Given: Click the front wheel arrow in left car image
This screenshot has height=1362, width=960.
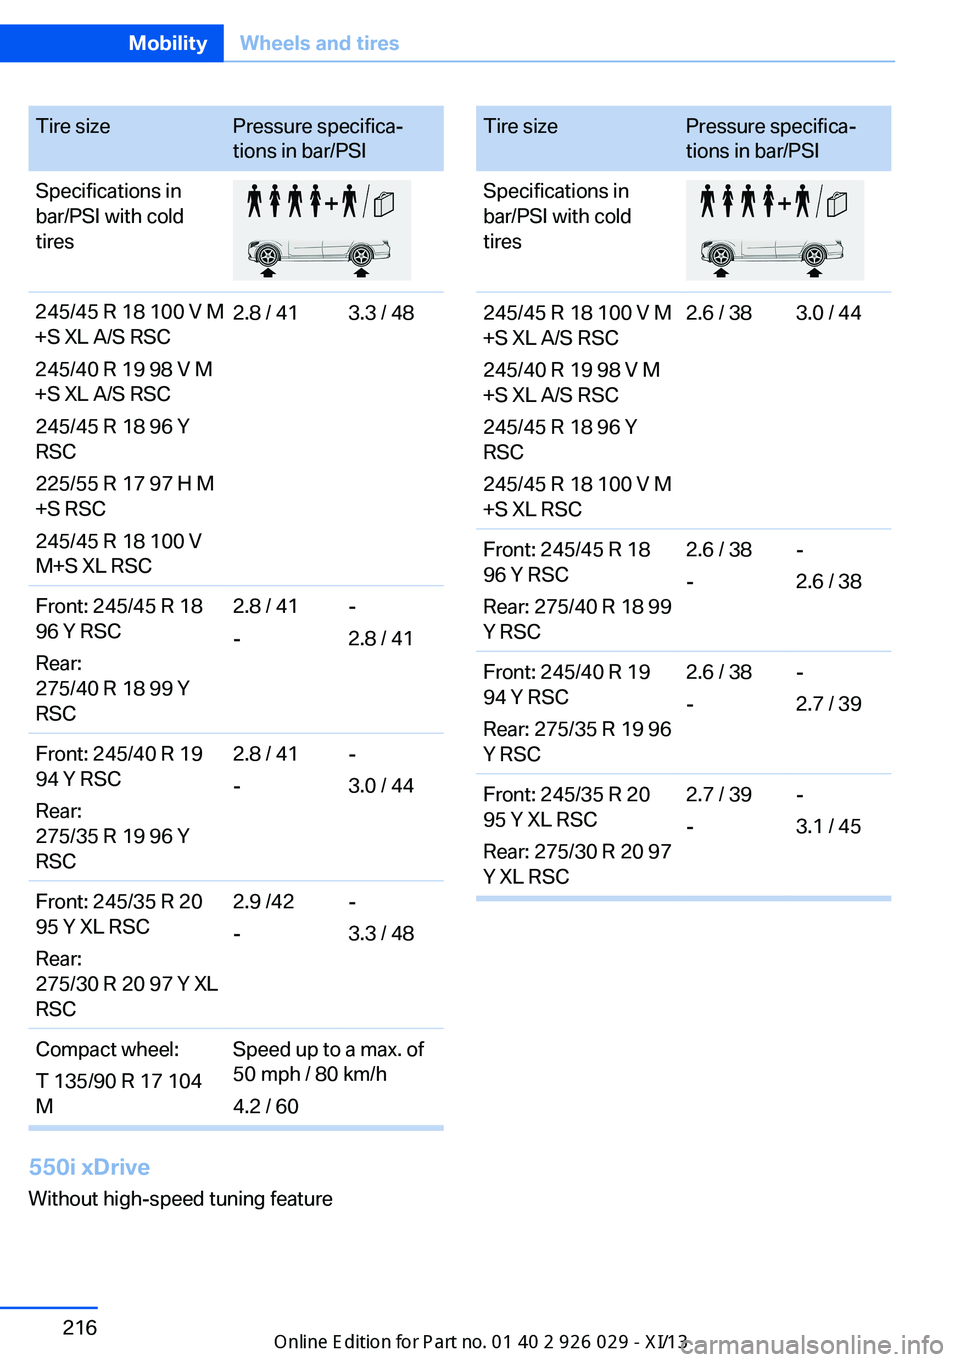Looking at the screenshot, I should (x=268, y=272).
